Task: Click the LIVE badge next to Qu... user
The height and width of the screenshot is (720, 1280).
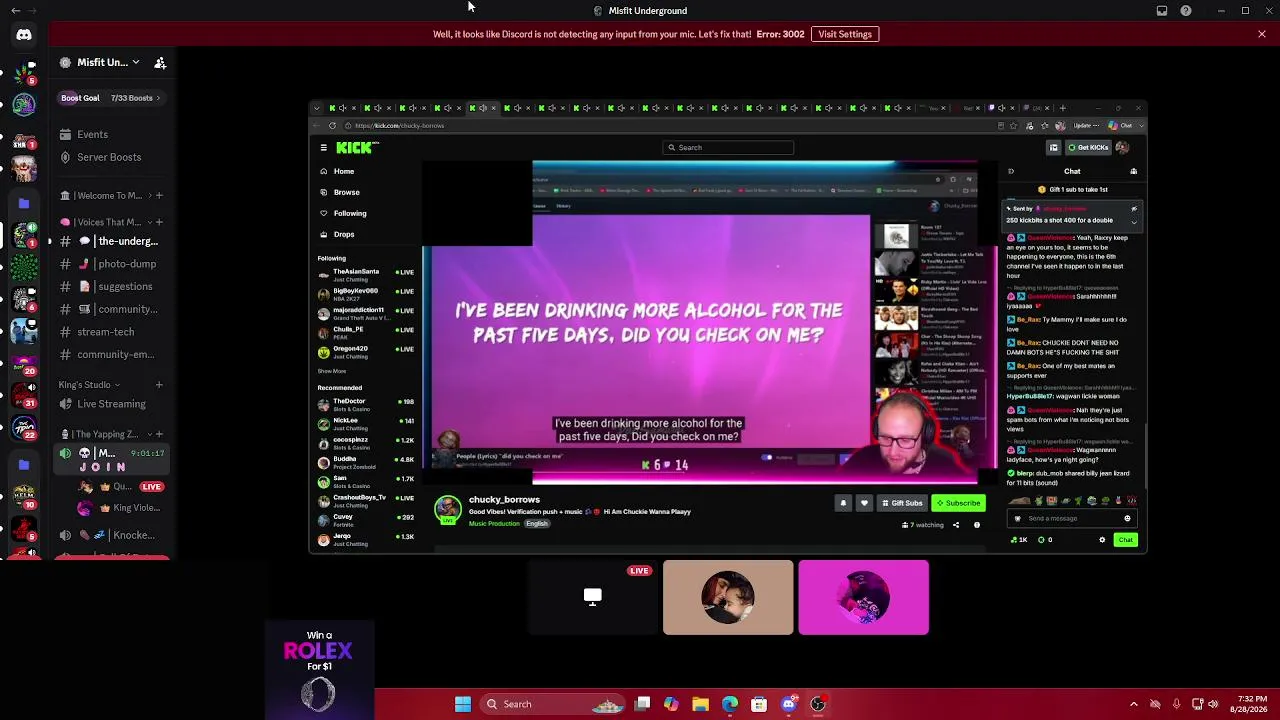Action: click(x=152, y=487)
